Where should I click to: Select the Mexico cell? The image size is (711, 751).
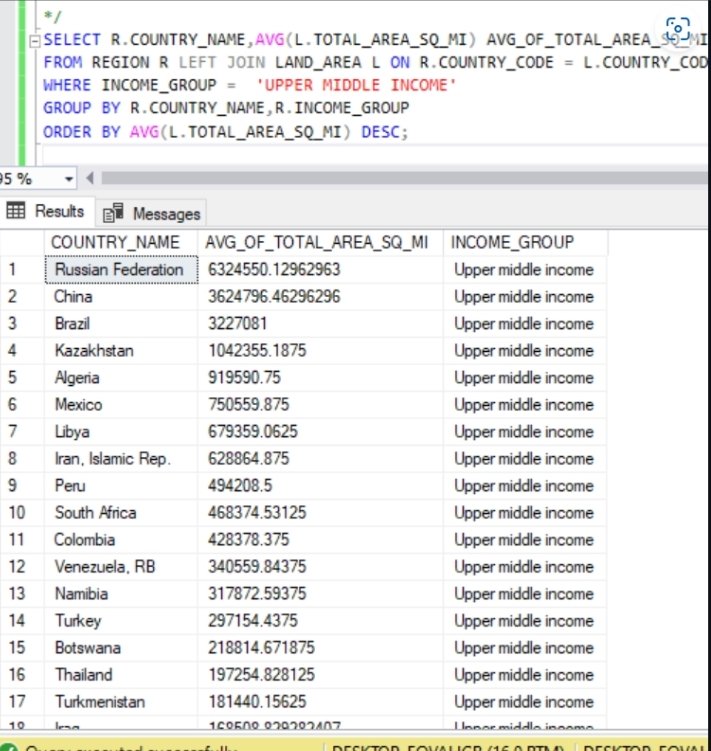point(121,405)
